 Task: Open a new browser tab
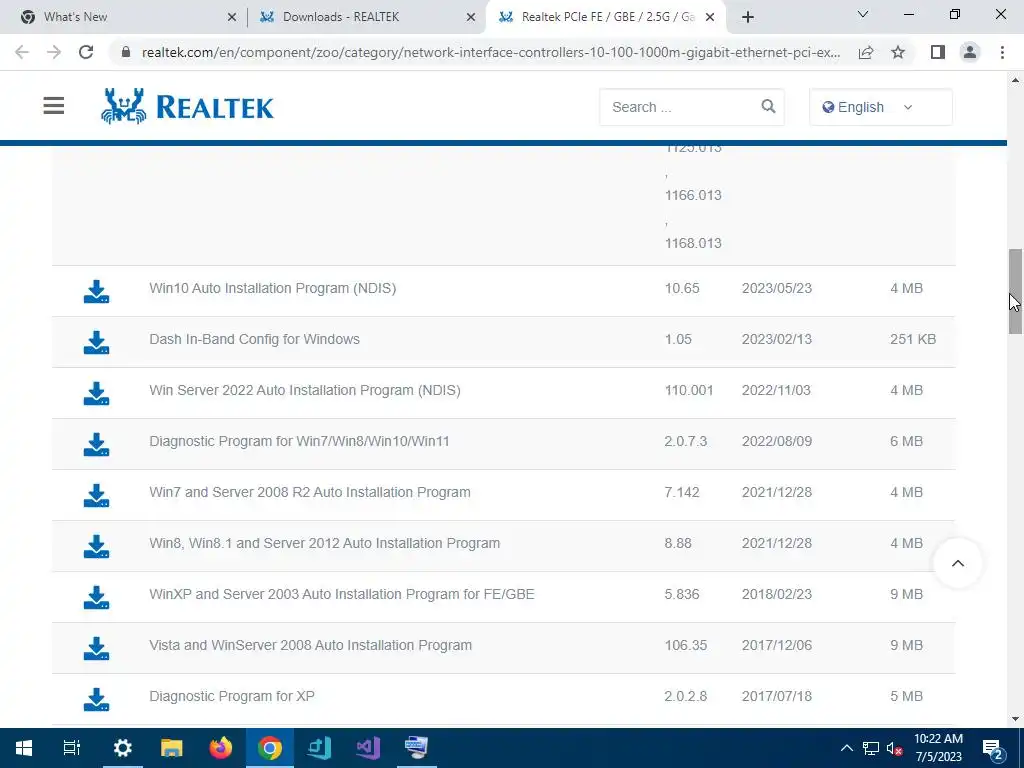point(748,17)
